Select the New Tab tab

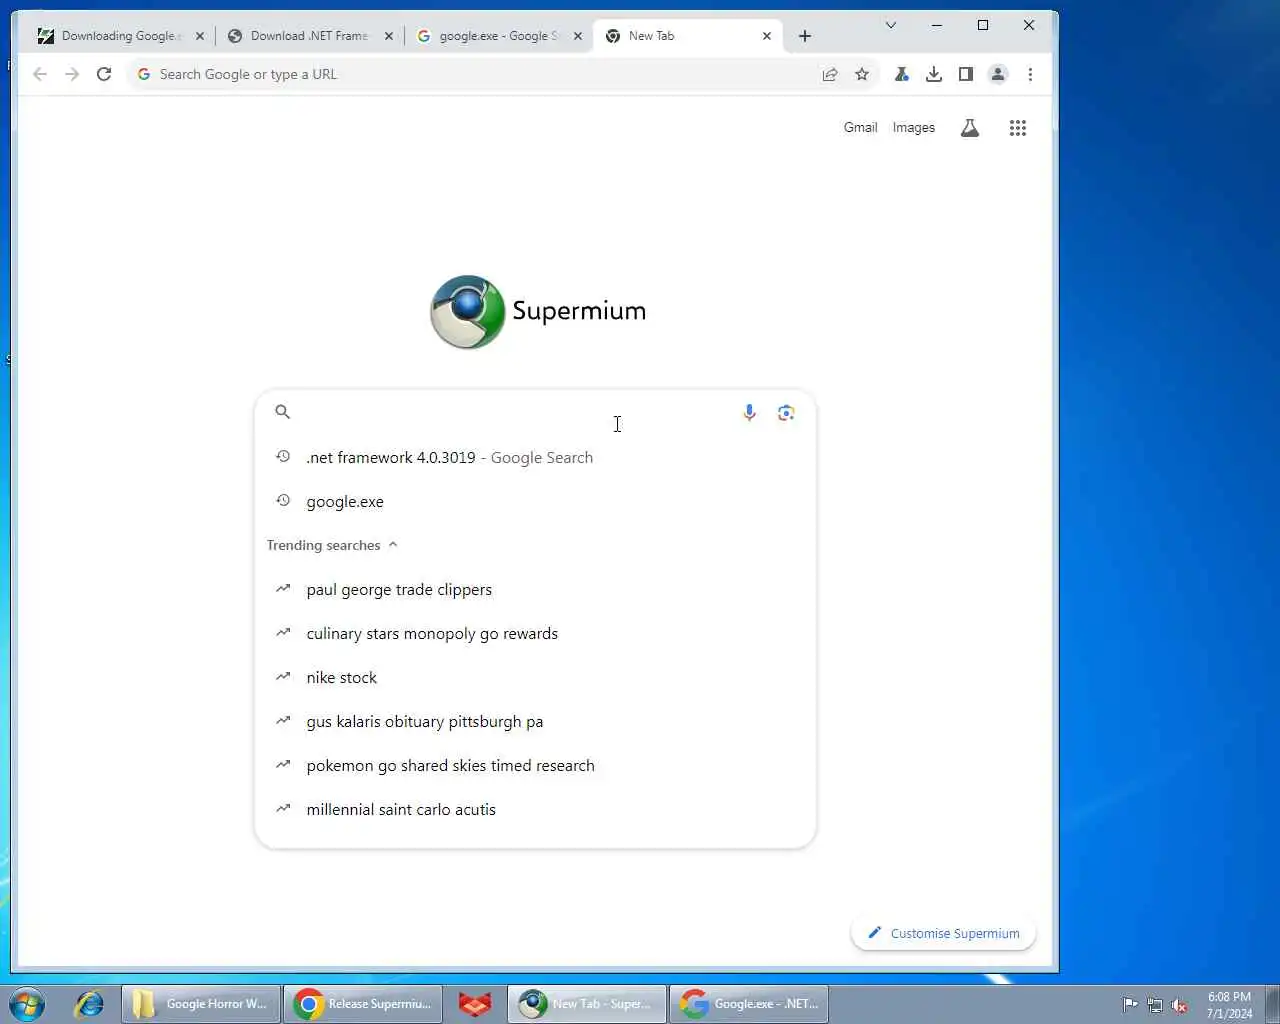(686, 36)
